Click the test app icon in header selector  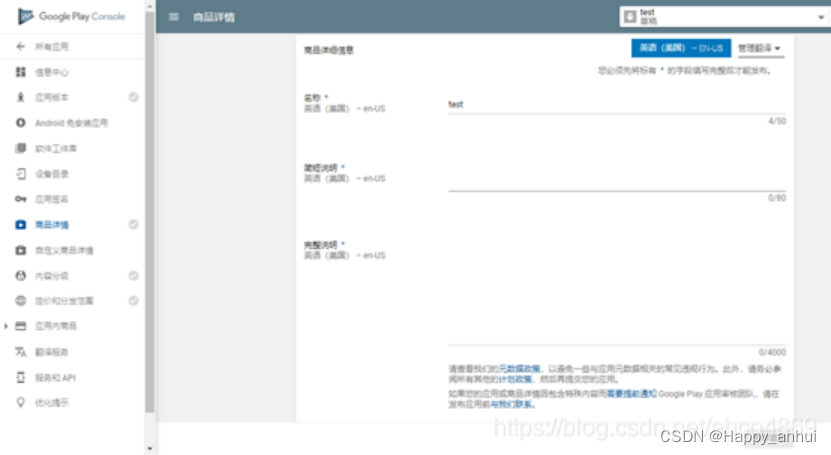tap(630, 17)
